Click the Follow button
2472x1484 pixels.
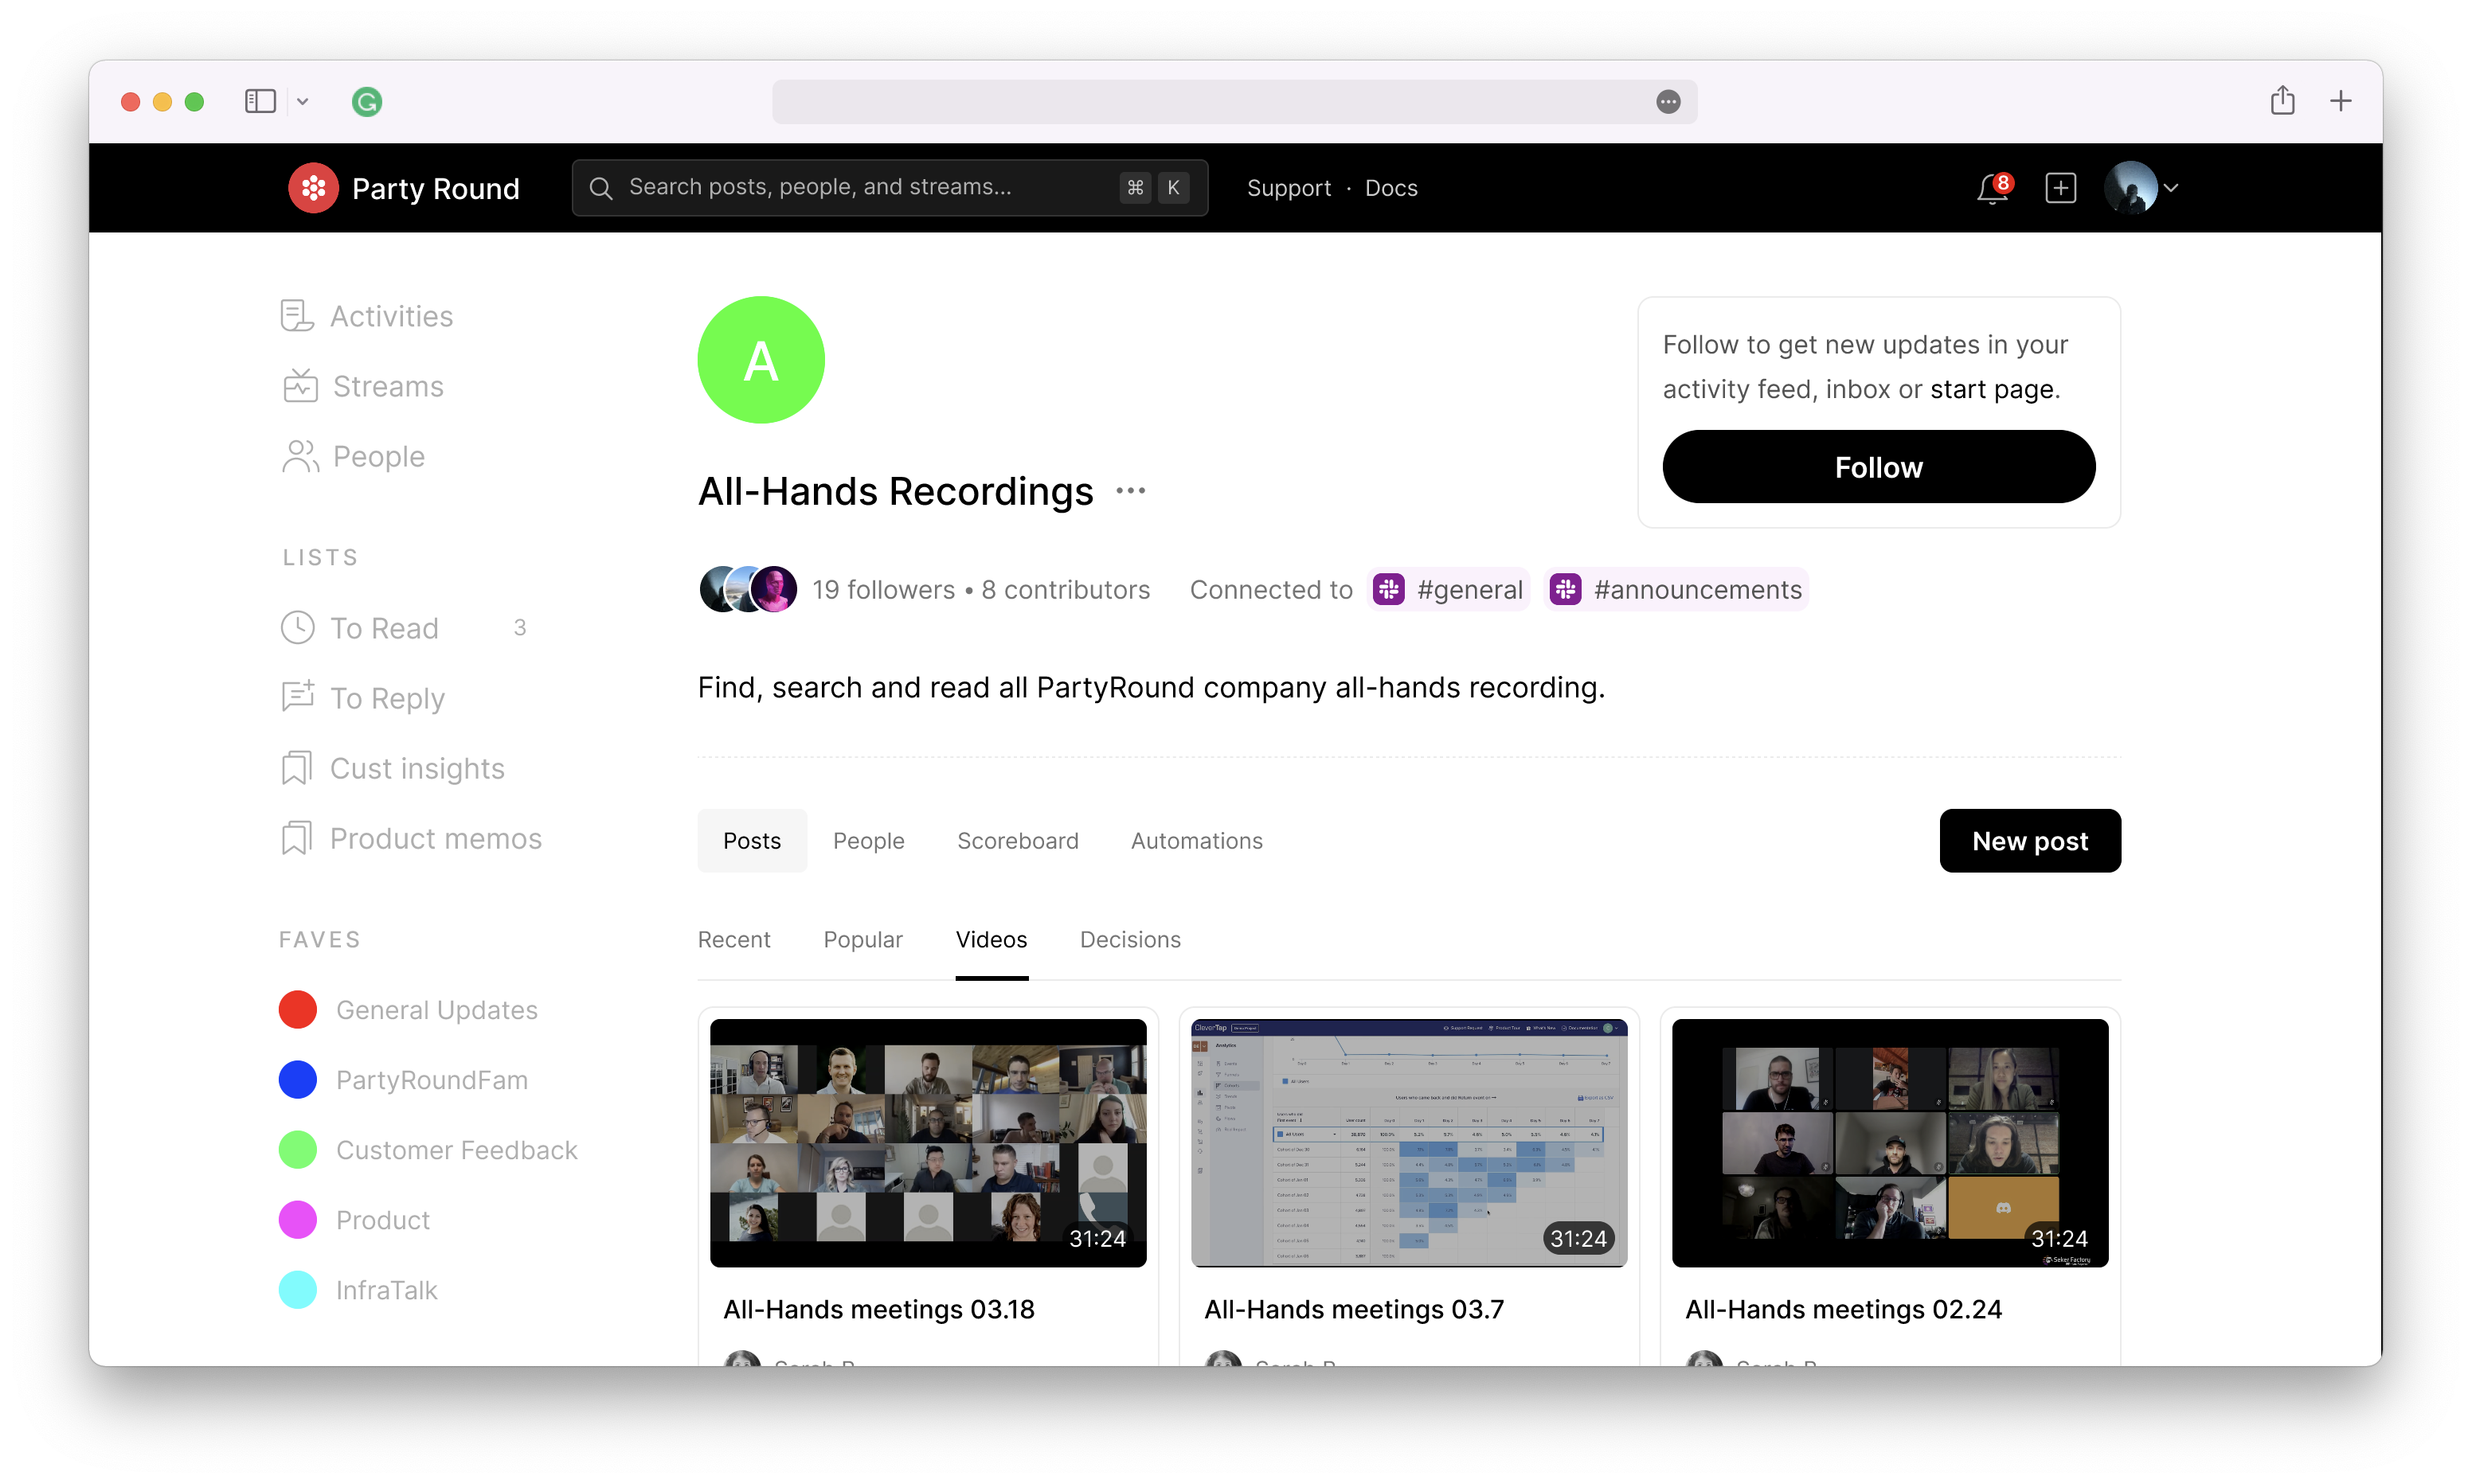click(1878, 467)
